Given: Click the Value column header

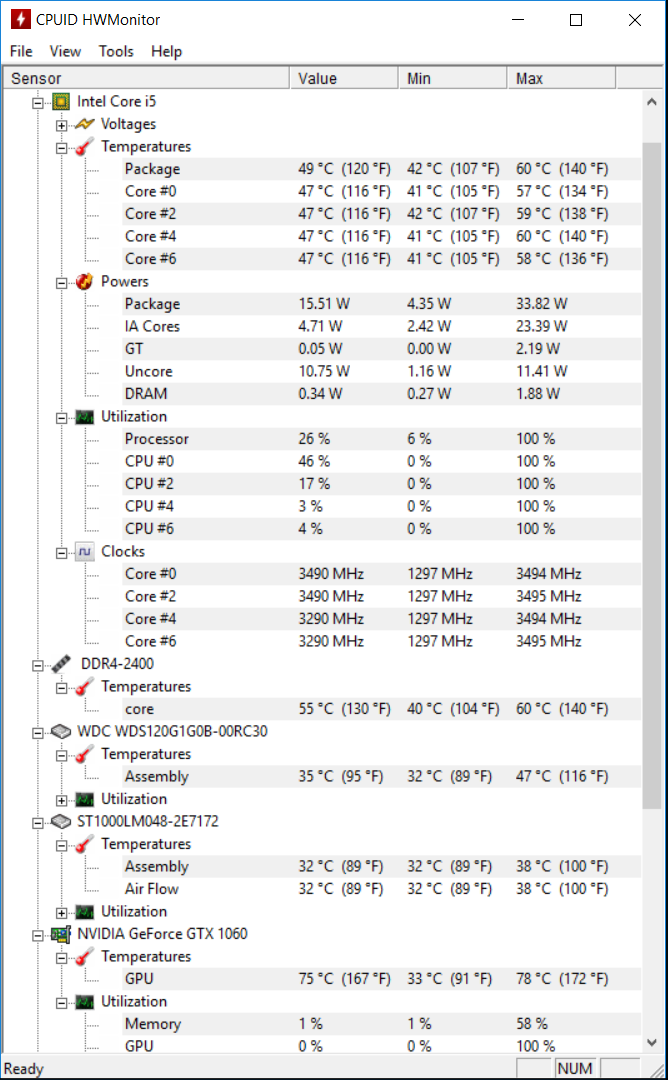Looking at the screenshot, I should [x=344, y=79].
